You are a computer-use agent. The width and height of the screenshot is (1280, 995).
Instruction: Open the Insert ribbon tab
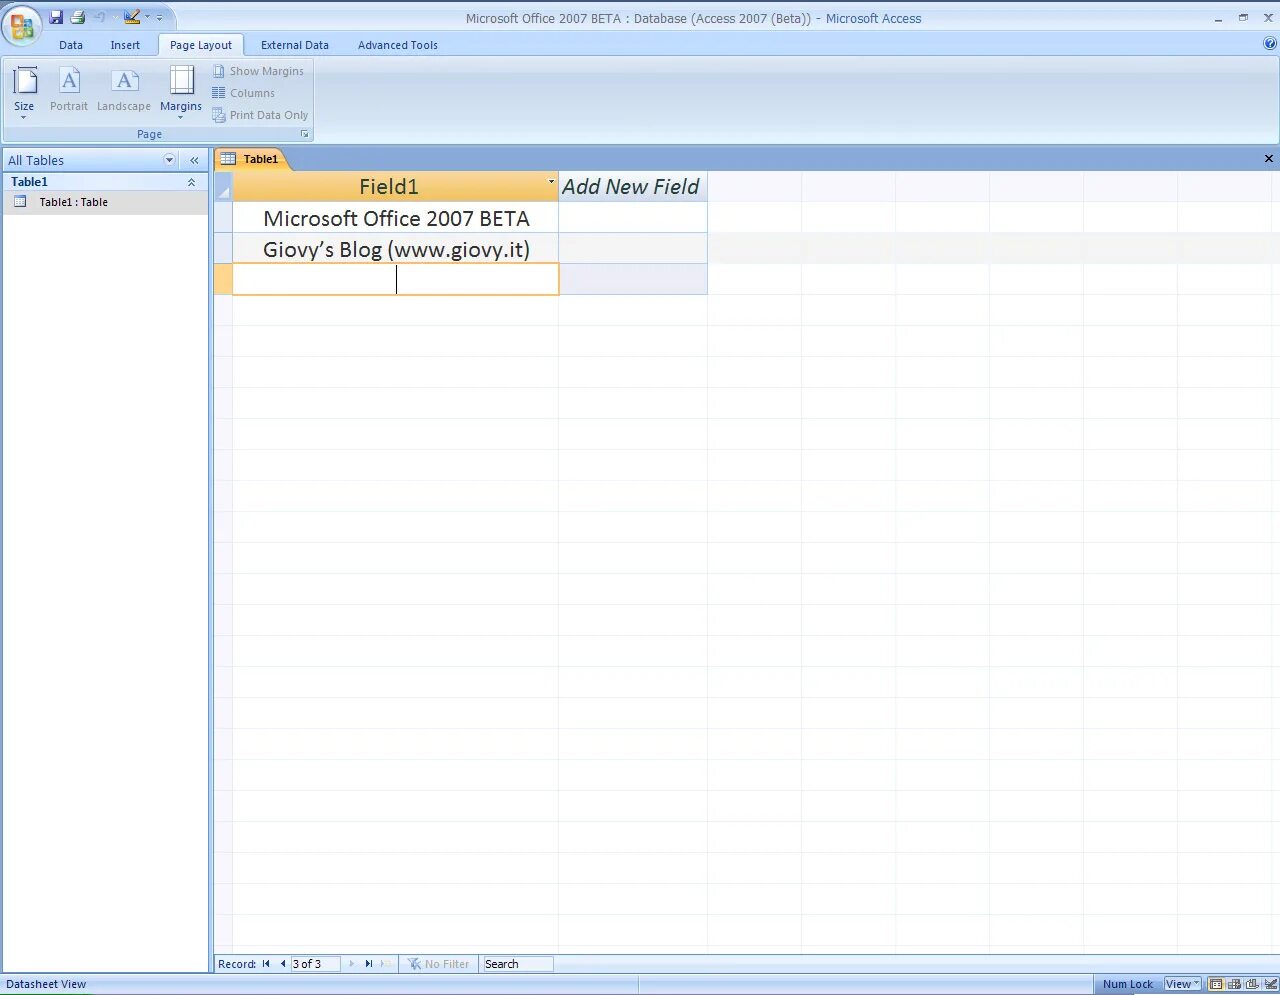(x=125, y=45)
